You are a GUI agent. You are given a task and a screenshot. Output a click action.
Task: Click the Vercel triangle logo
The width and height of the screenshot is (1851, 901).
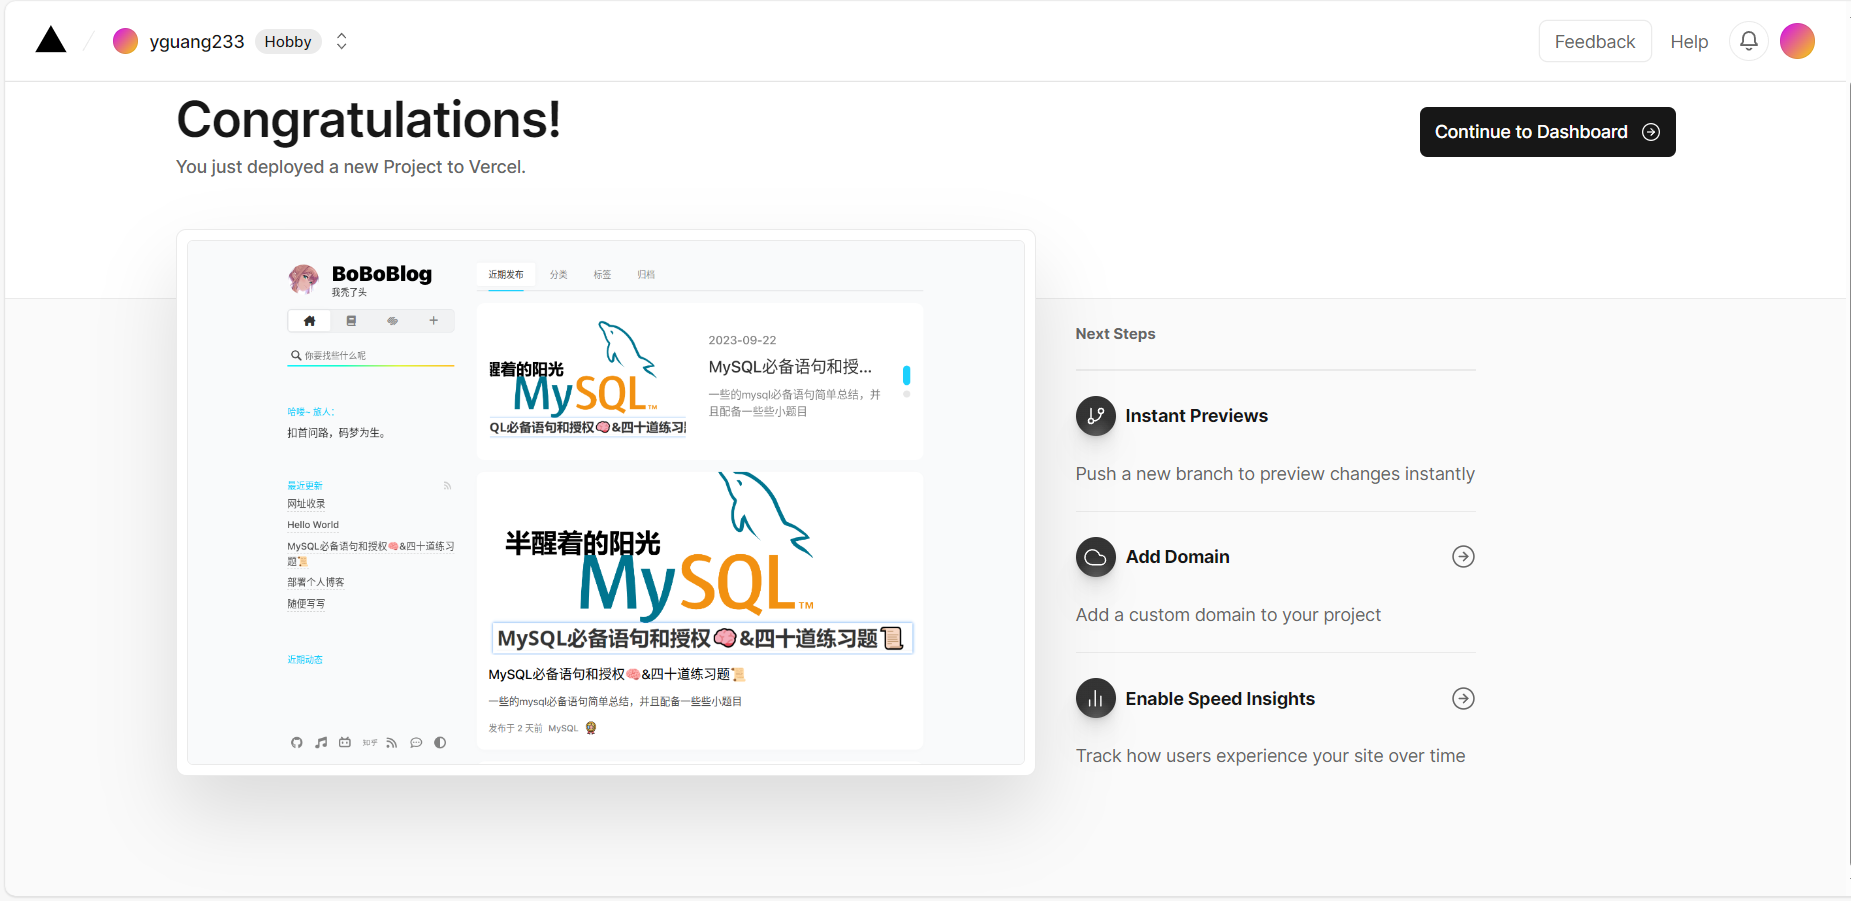(51, 40)
